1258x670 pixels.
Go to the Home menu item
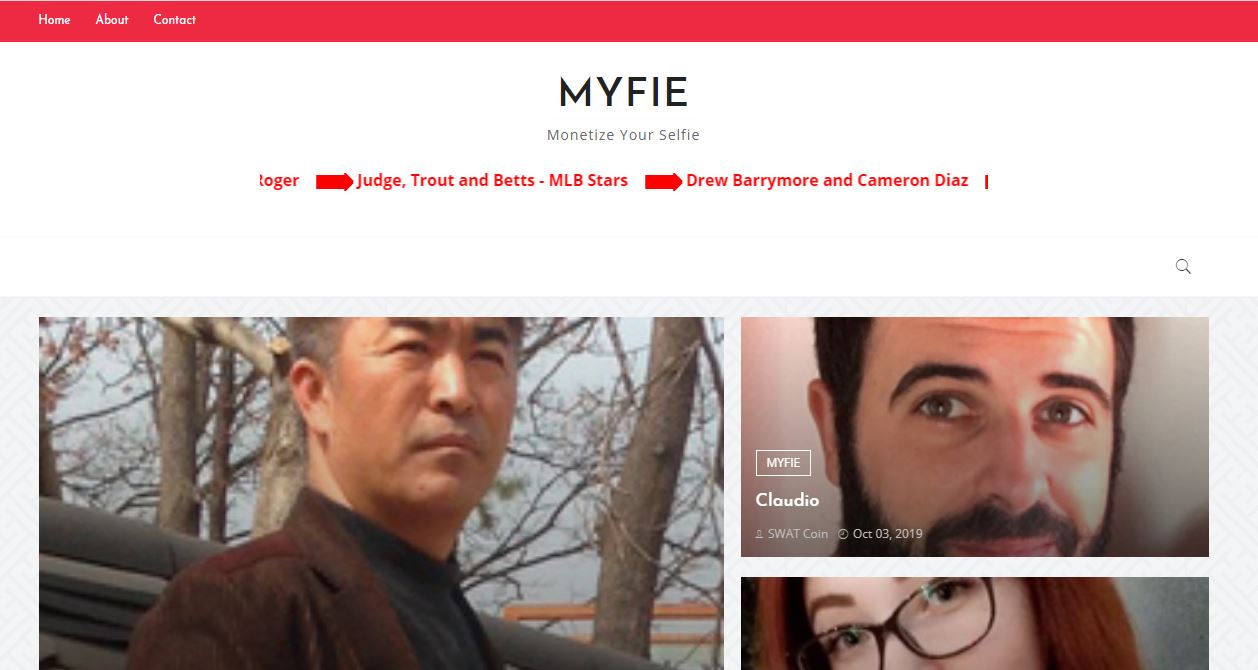[x=54, y=19]
